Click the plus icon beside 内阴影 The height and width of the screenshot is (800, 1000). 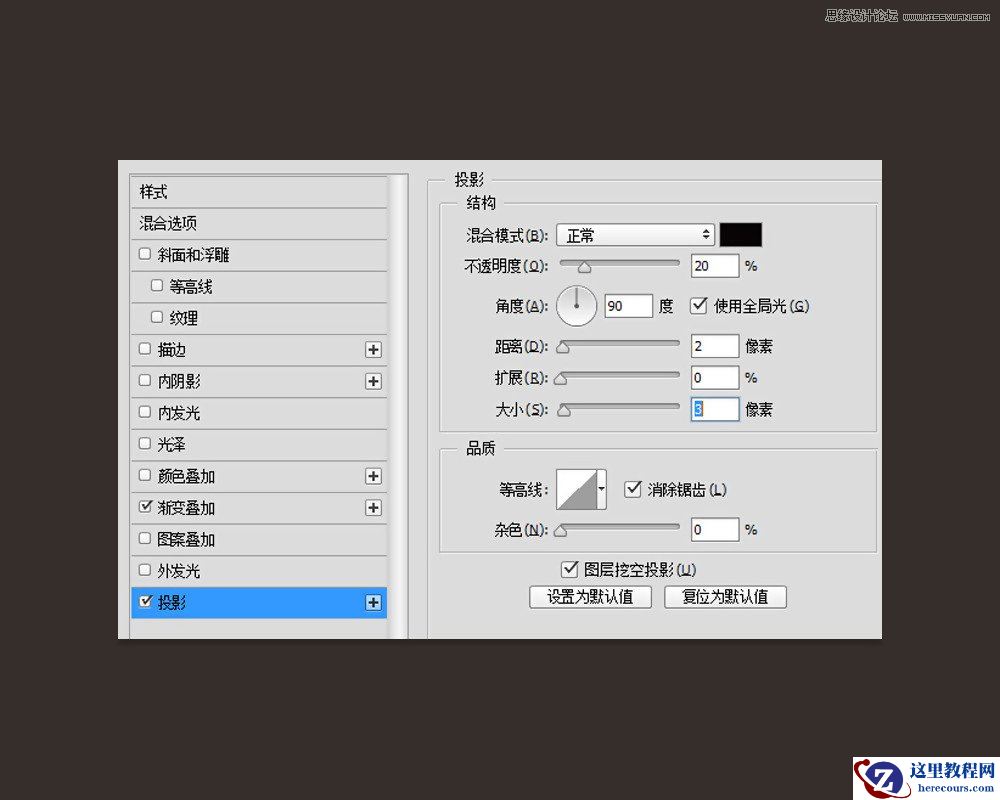coord(372,381)
